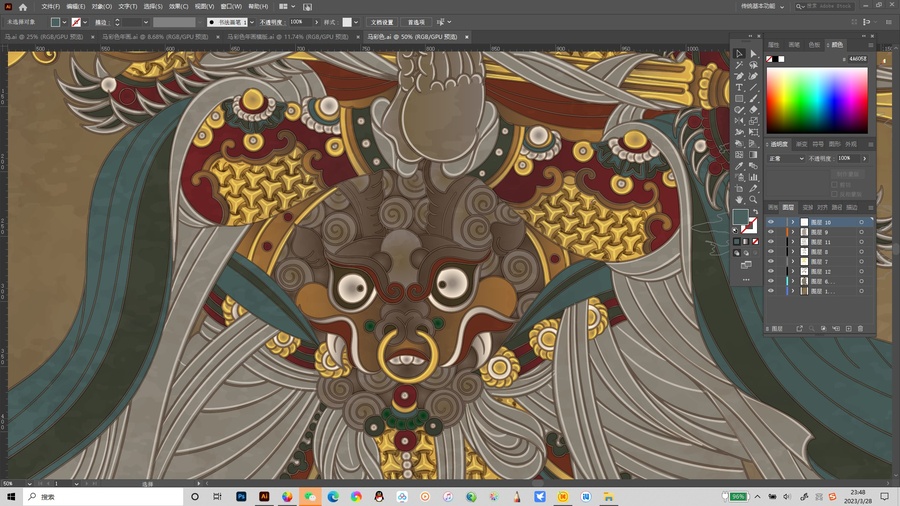Screen dimensions: 900x506
Task: Click the create new layer icon
Action: [848, 329]
